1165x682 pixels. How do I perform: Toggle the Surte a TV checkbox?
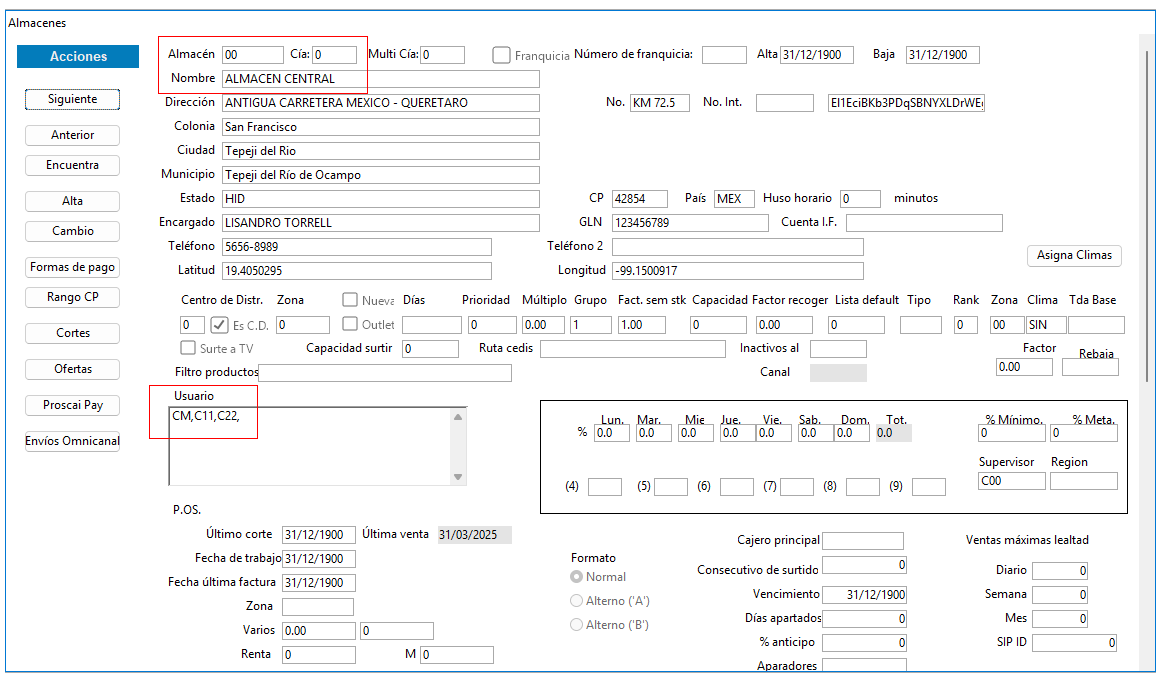(188, 348)
